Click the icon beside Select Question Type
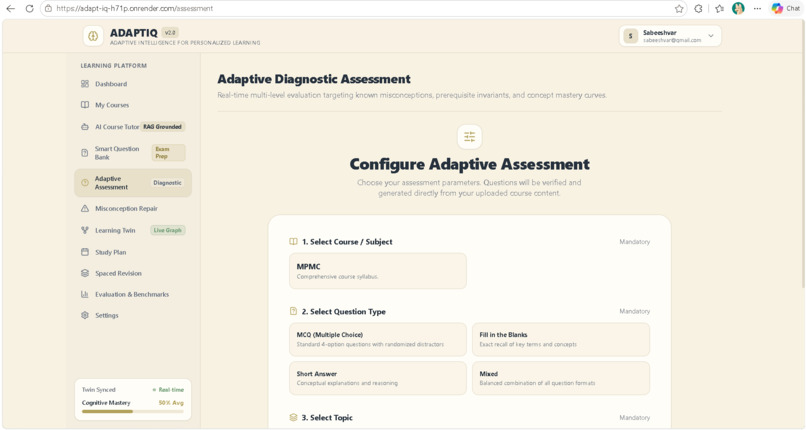 tap(294, 311)
